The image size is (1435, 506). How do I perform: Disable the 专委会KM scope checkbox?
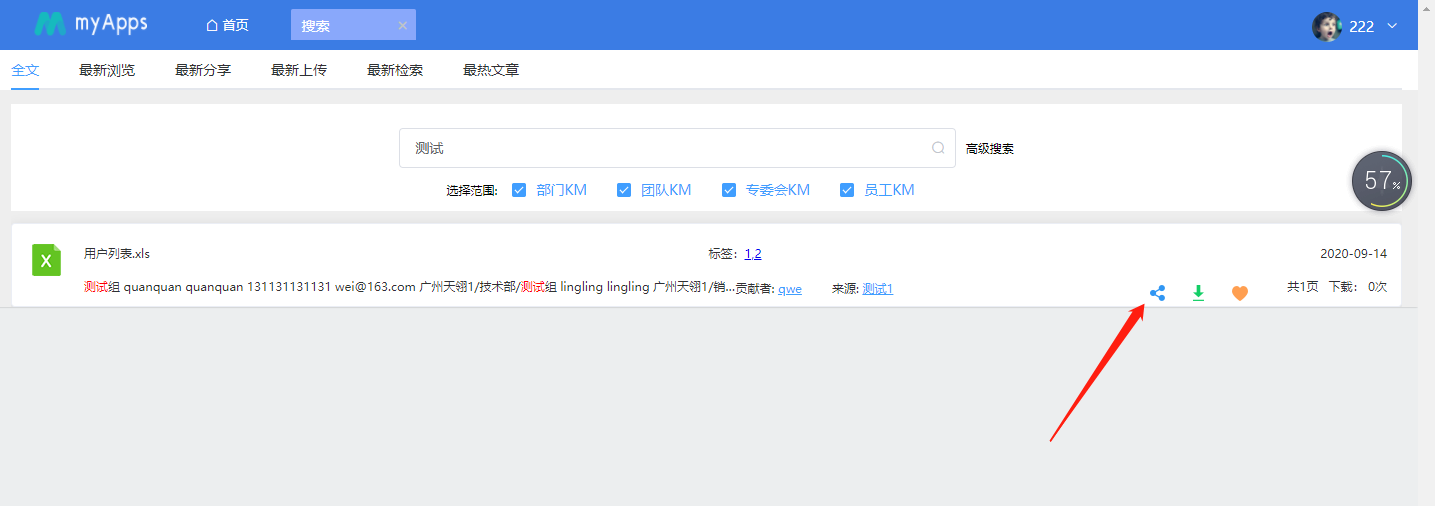coord(729,190)
